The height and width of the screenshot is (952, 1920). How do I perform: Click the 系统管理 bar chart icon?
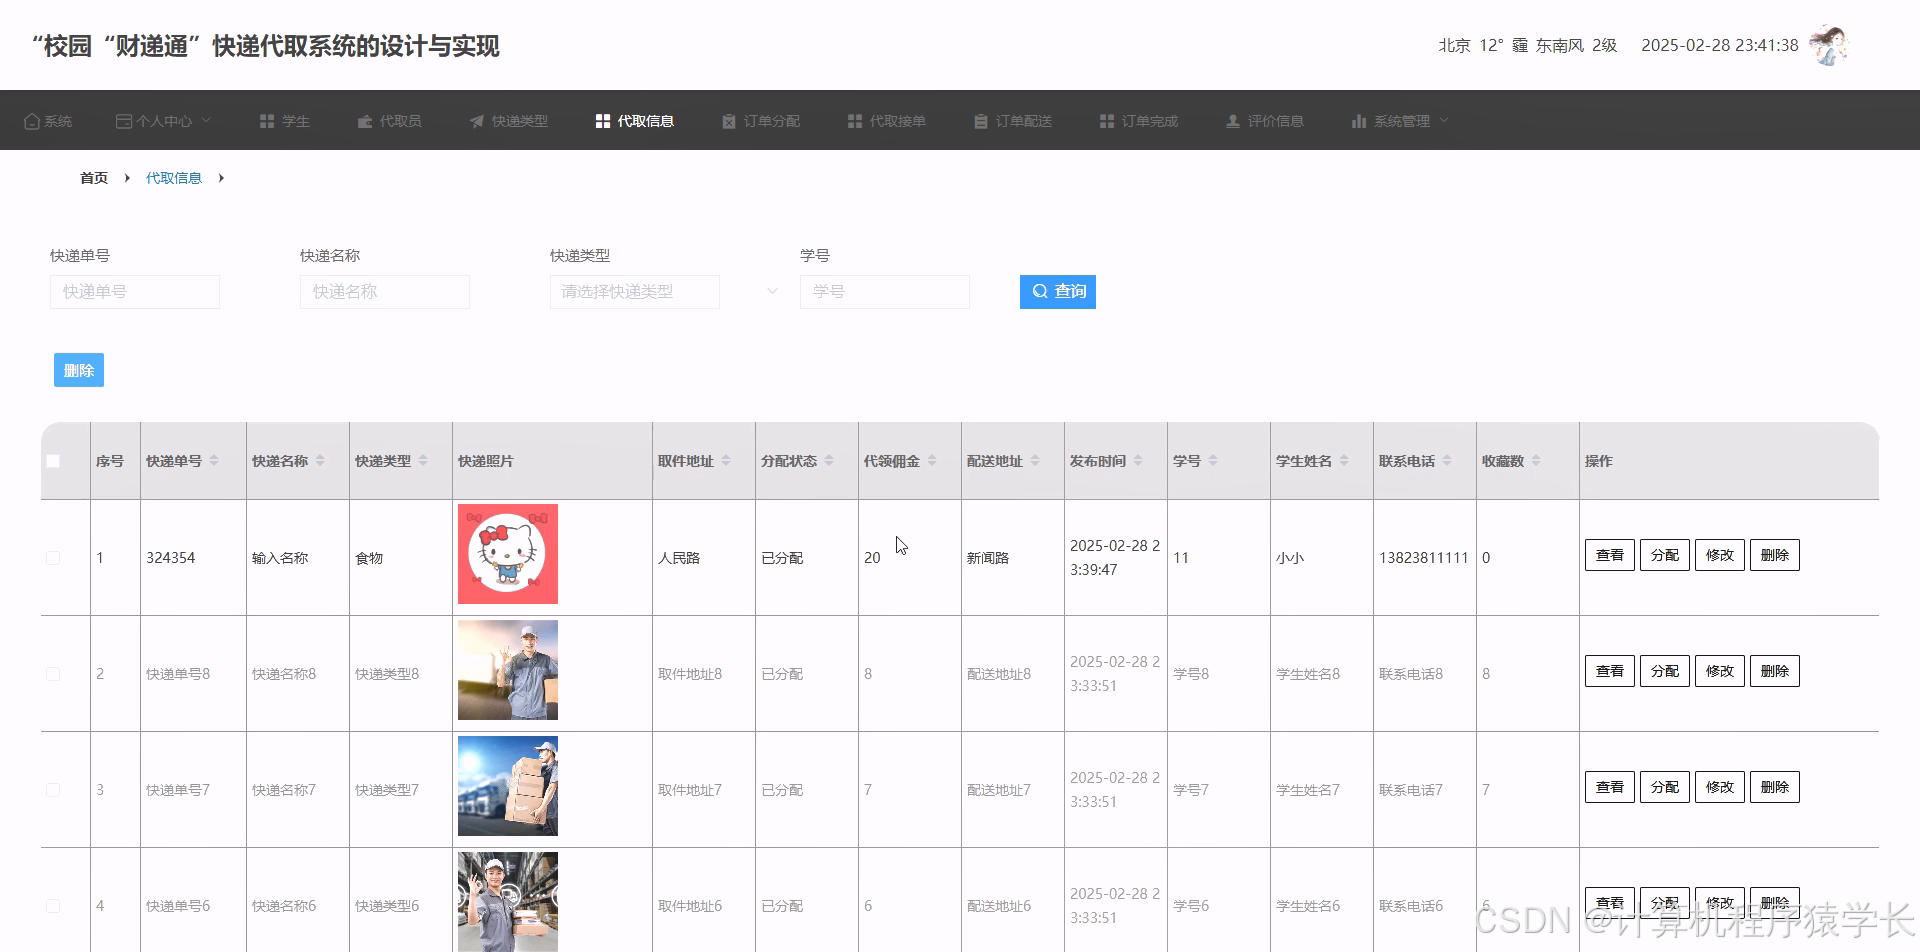click(1359, 121)
